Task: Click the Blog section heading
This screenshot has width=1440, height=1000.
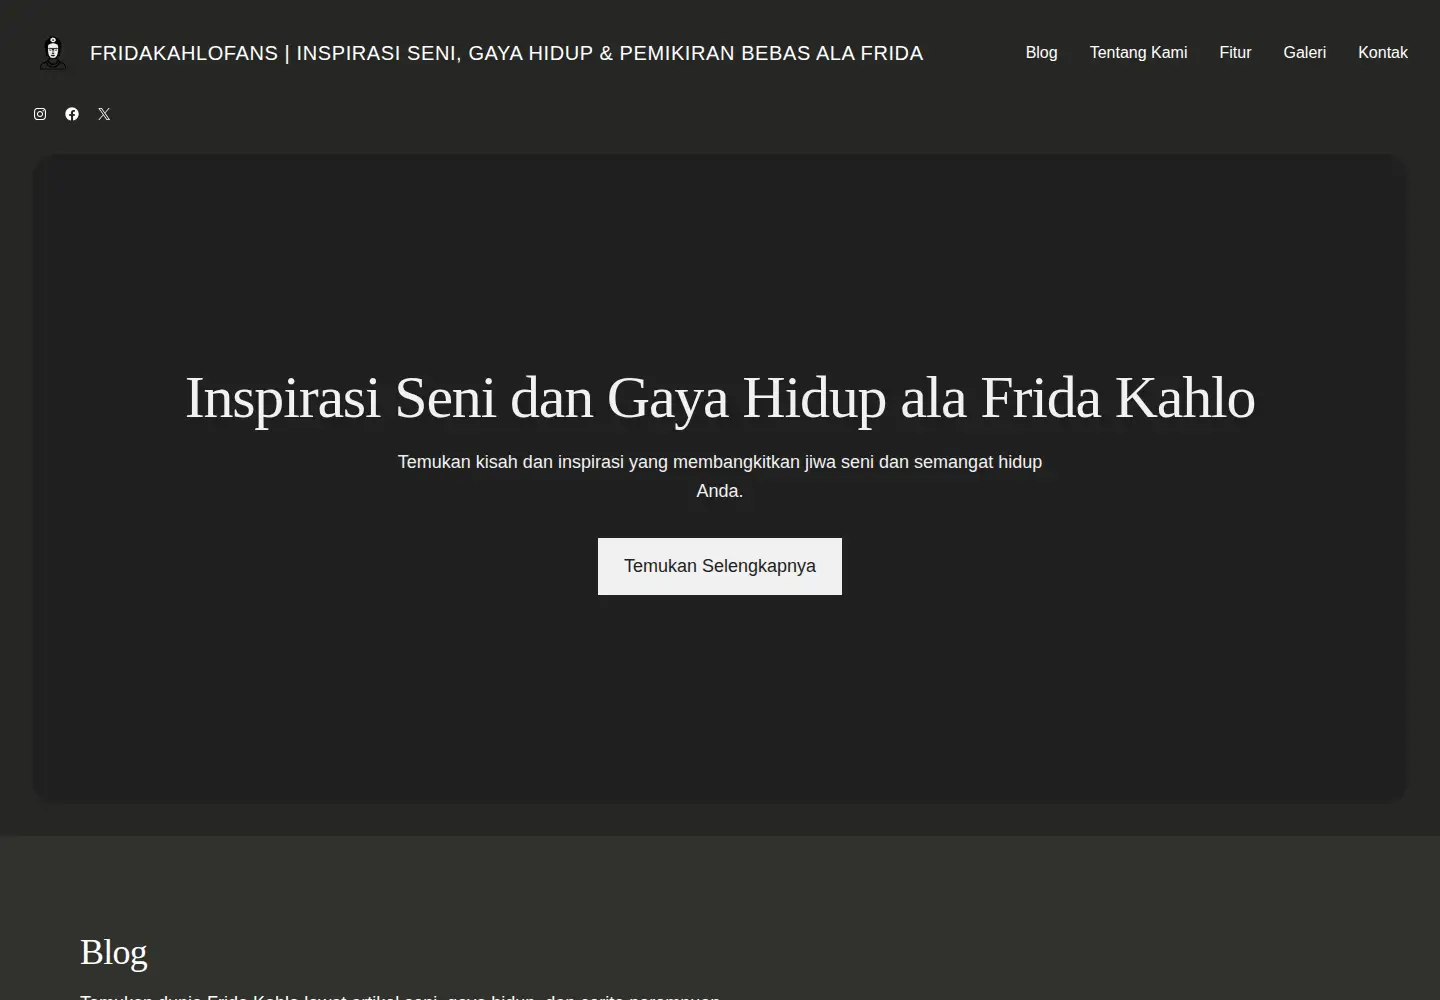Action: [x=113, y=952]
